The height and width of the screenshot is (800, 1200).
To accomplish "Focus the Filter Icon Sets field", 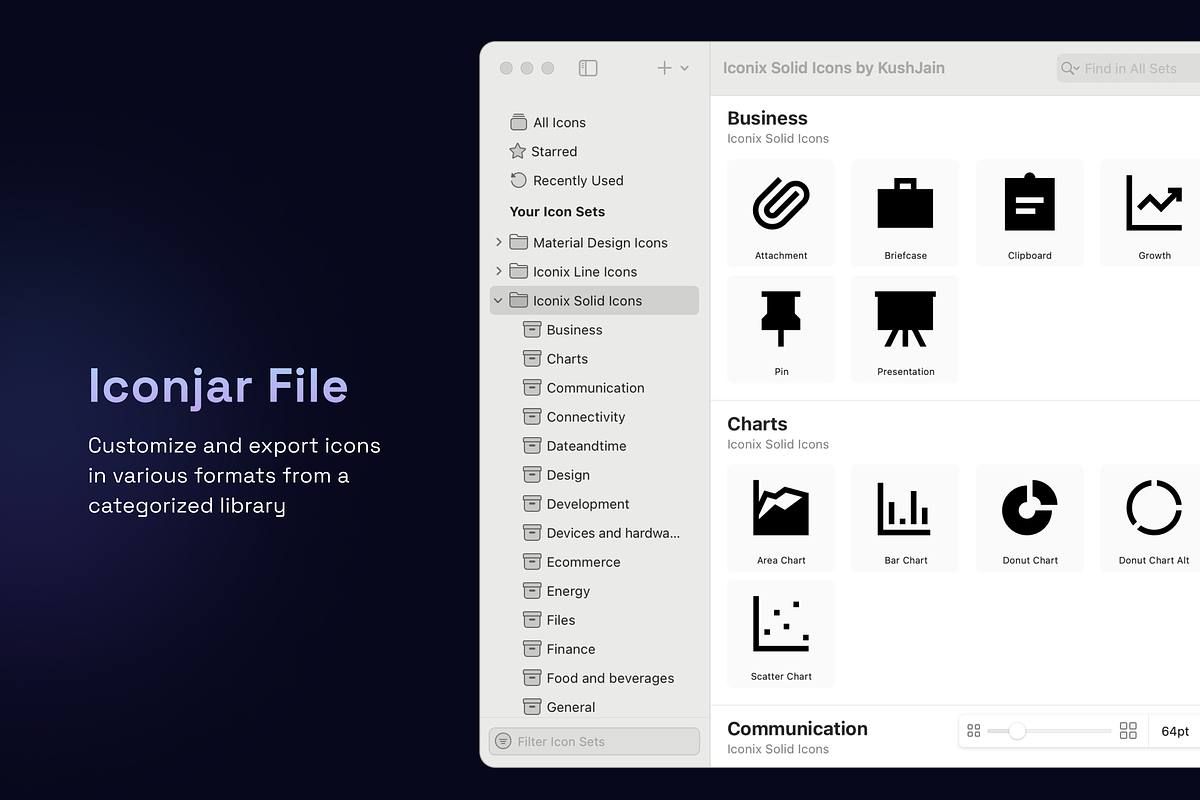I will point(594,741).
